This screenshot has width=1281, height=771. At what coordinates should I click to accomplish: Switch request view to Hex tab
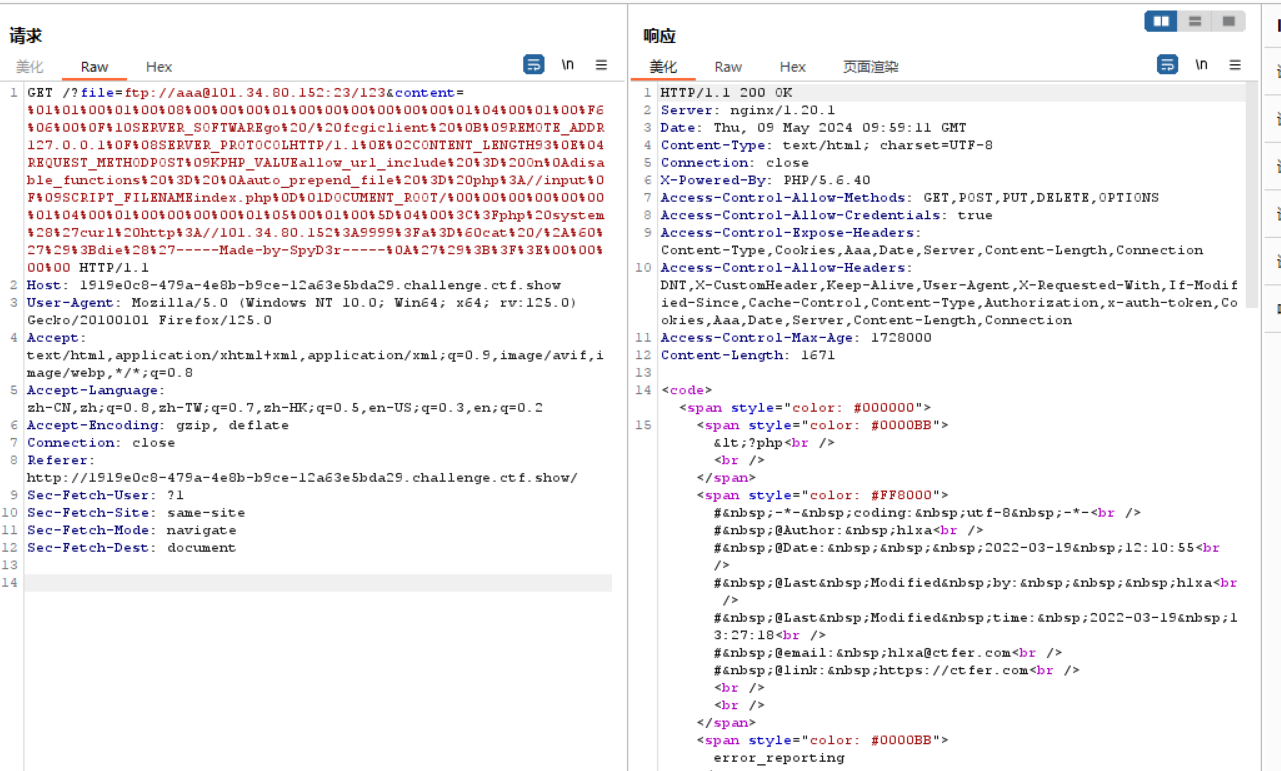point(159,67)
